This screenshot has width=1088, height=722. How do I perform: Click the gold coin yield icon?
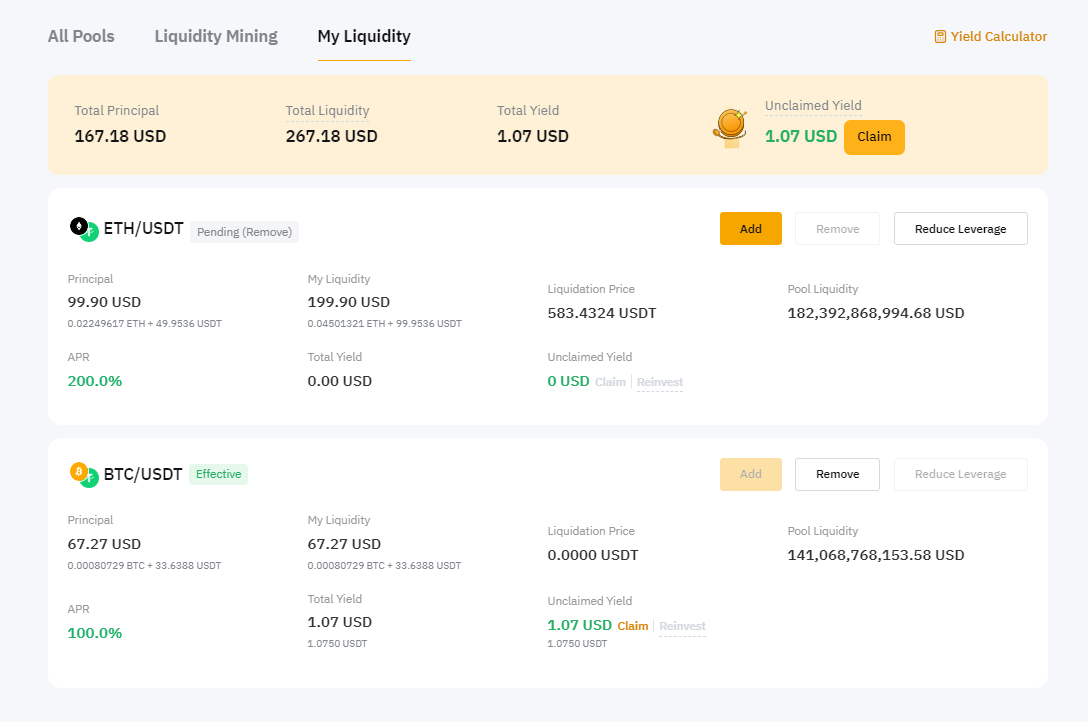[x=730, y=128]
